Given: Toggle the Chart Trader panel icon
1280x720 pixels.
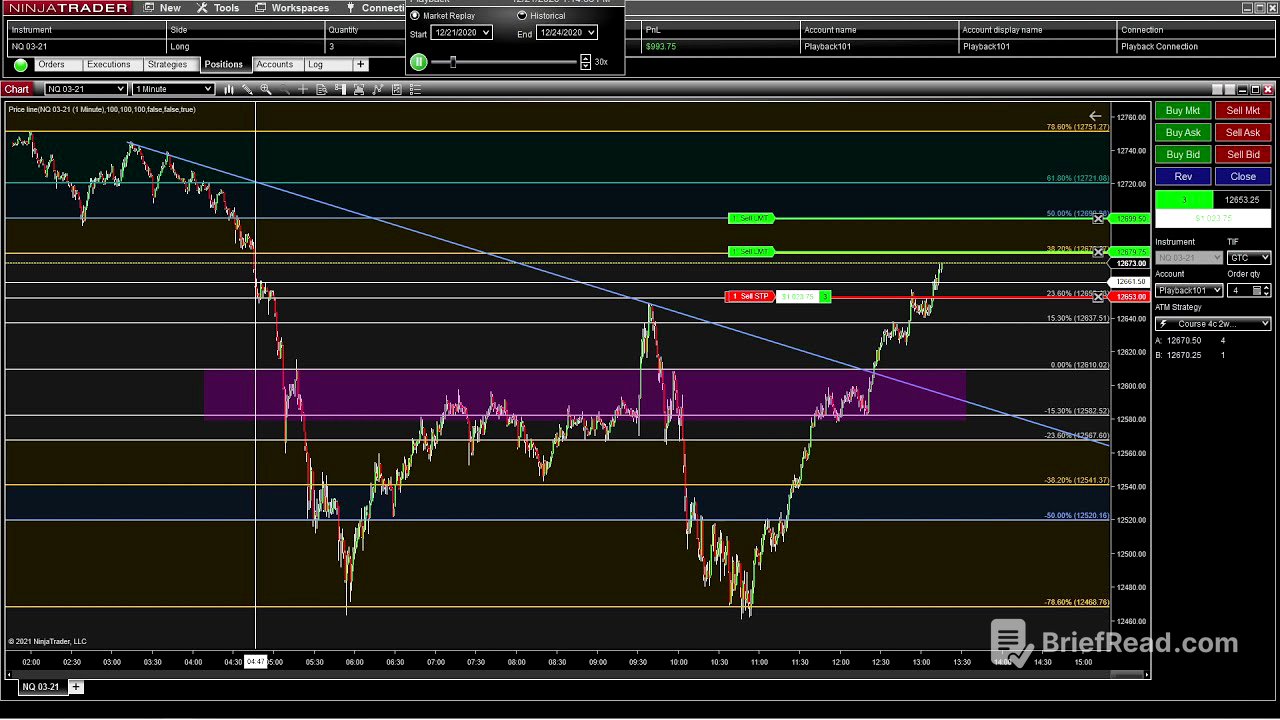Looking at the screenshot, I should 341,90.
